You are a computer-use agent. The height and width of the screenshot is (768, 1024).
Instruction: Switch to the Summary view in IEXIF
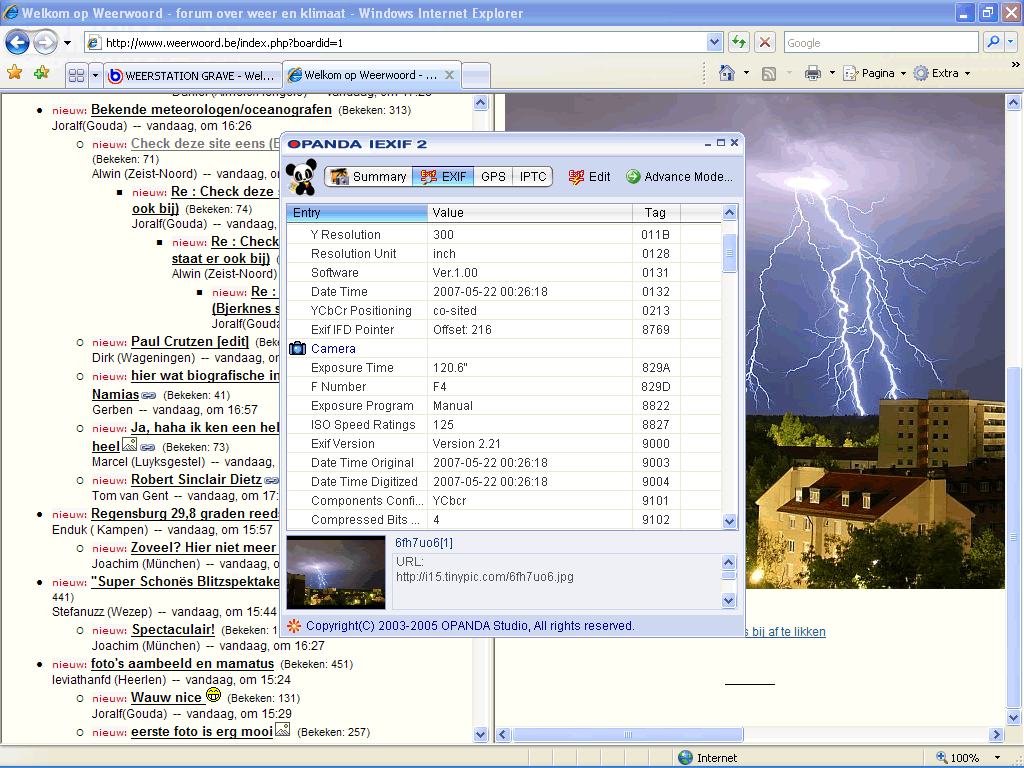point(369,176)
